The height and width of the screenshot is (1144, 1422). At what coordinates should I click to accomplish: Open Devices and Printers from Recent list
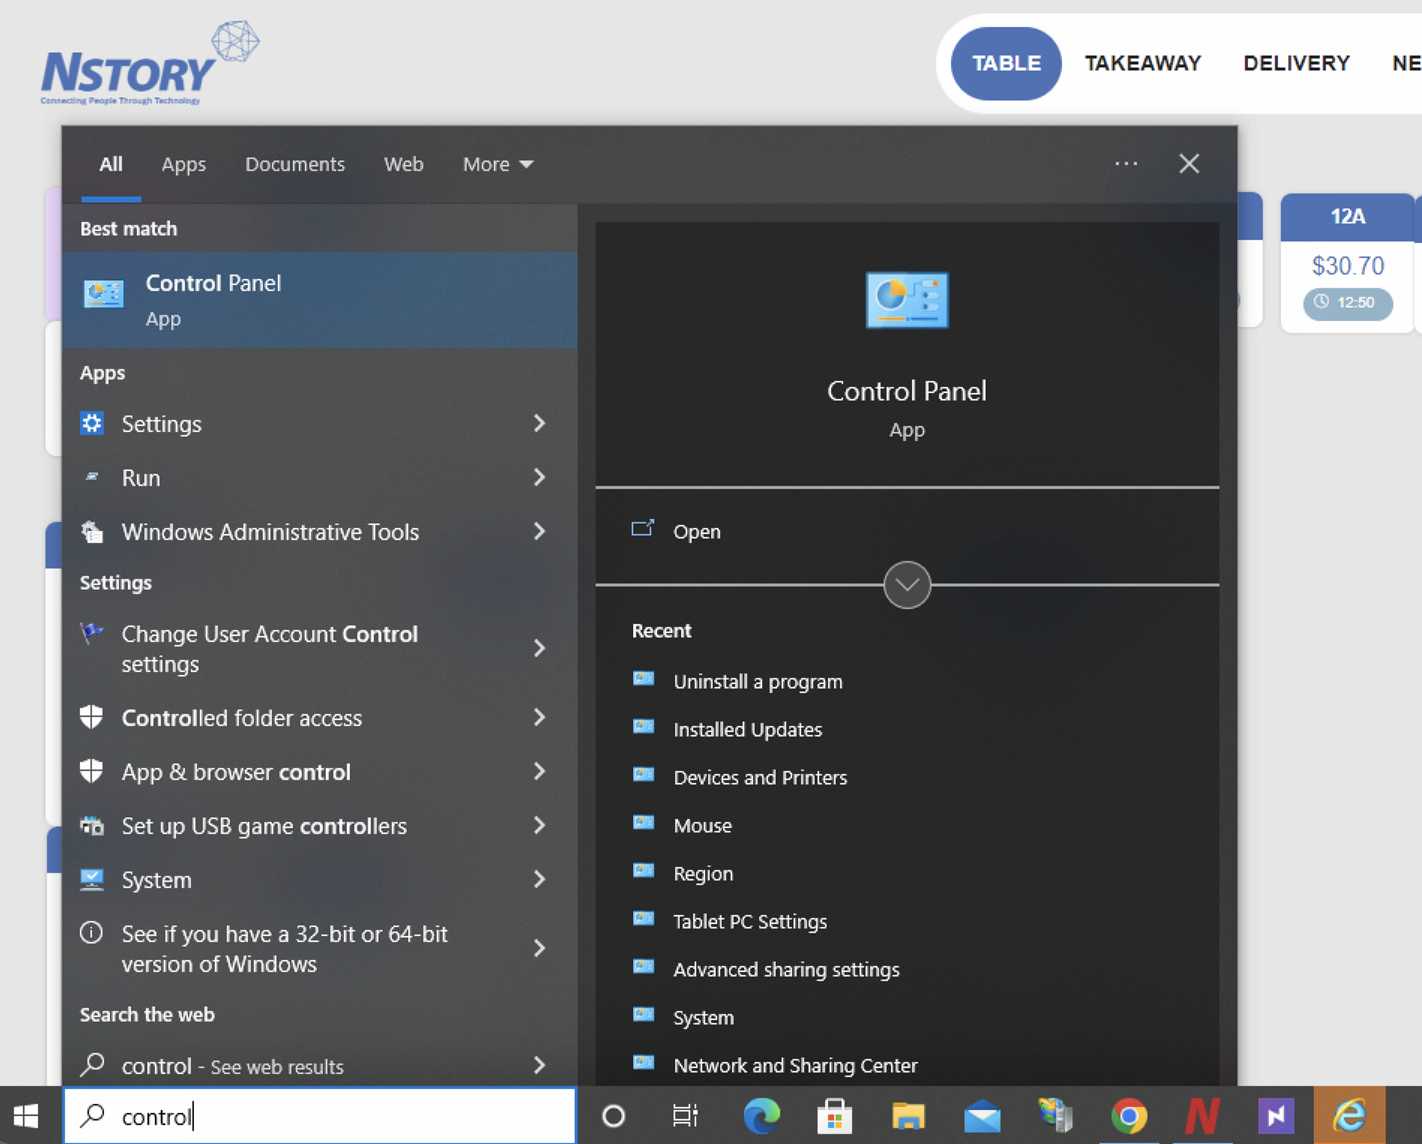(x=760, y=777)
